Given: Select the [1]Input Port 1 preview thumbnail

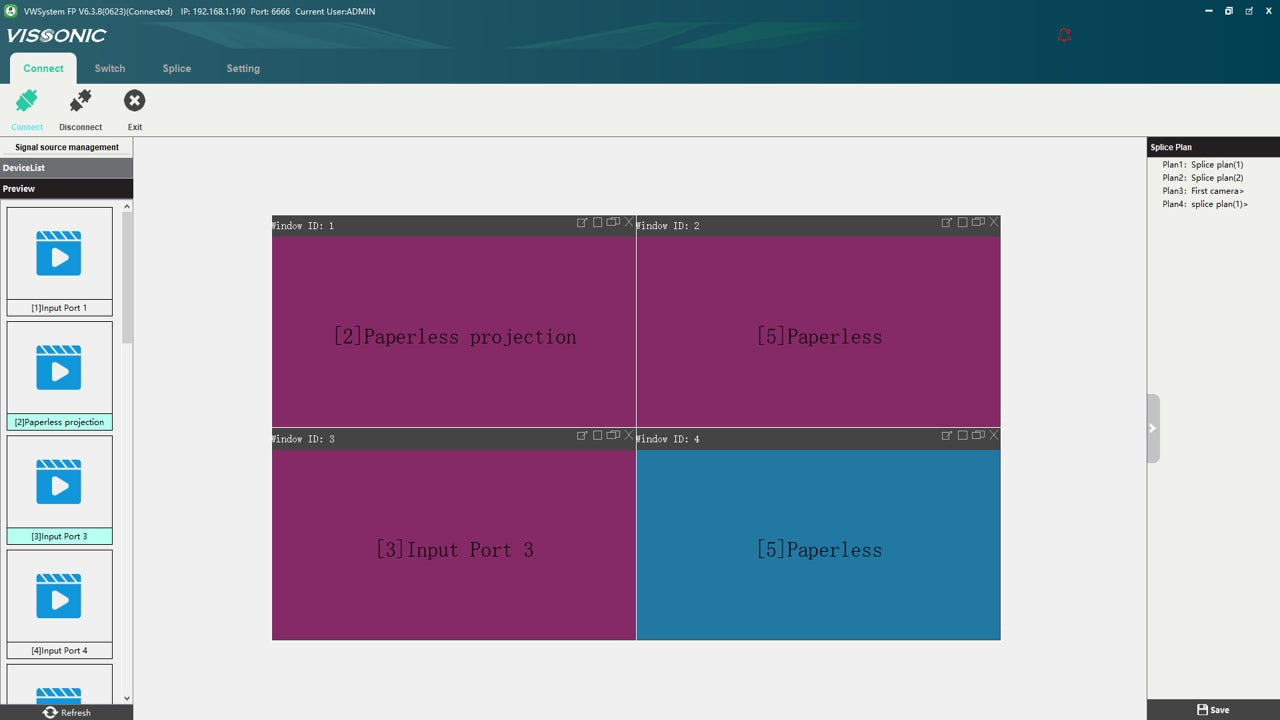Looking at the screenshot, I should (60, 261).
